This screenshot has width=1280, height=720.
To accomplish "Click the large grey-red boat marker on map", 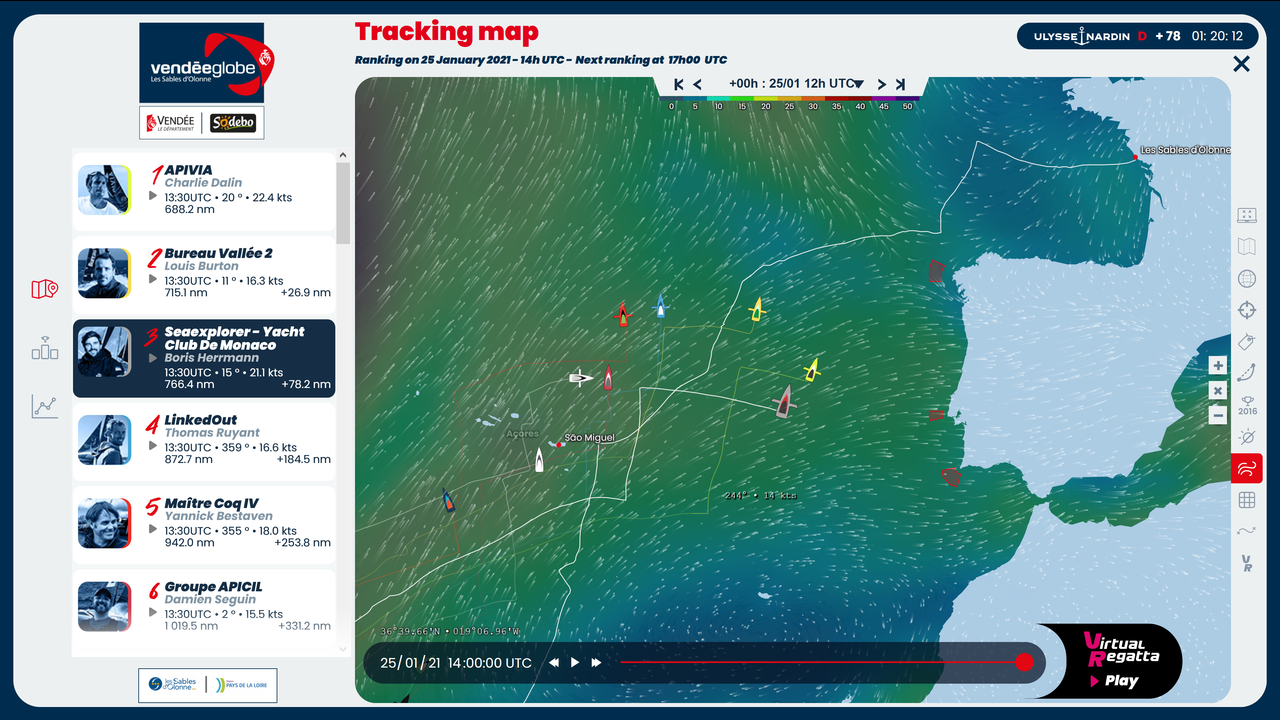I will (784, 402).
